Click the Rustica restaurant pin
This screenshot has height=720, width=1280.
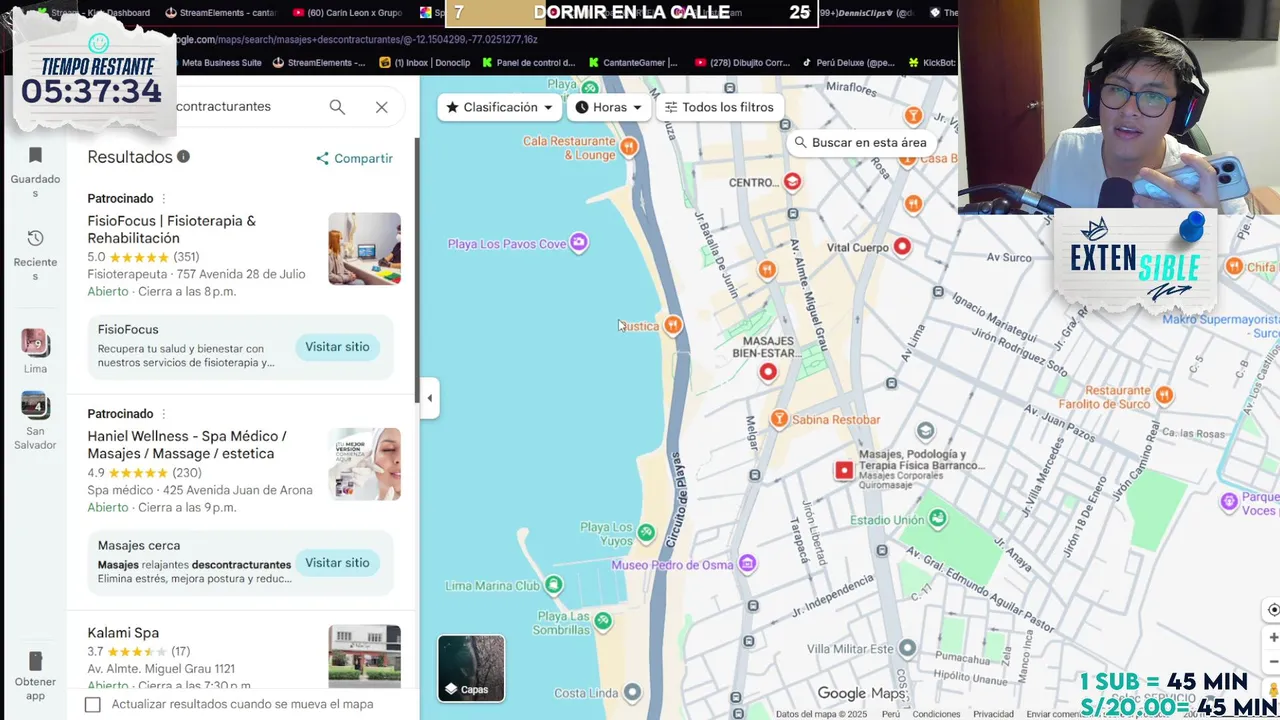click(673, 325)
